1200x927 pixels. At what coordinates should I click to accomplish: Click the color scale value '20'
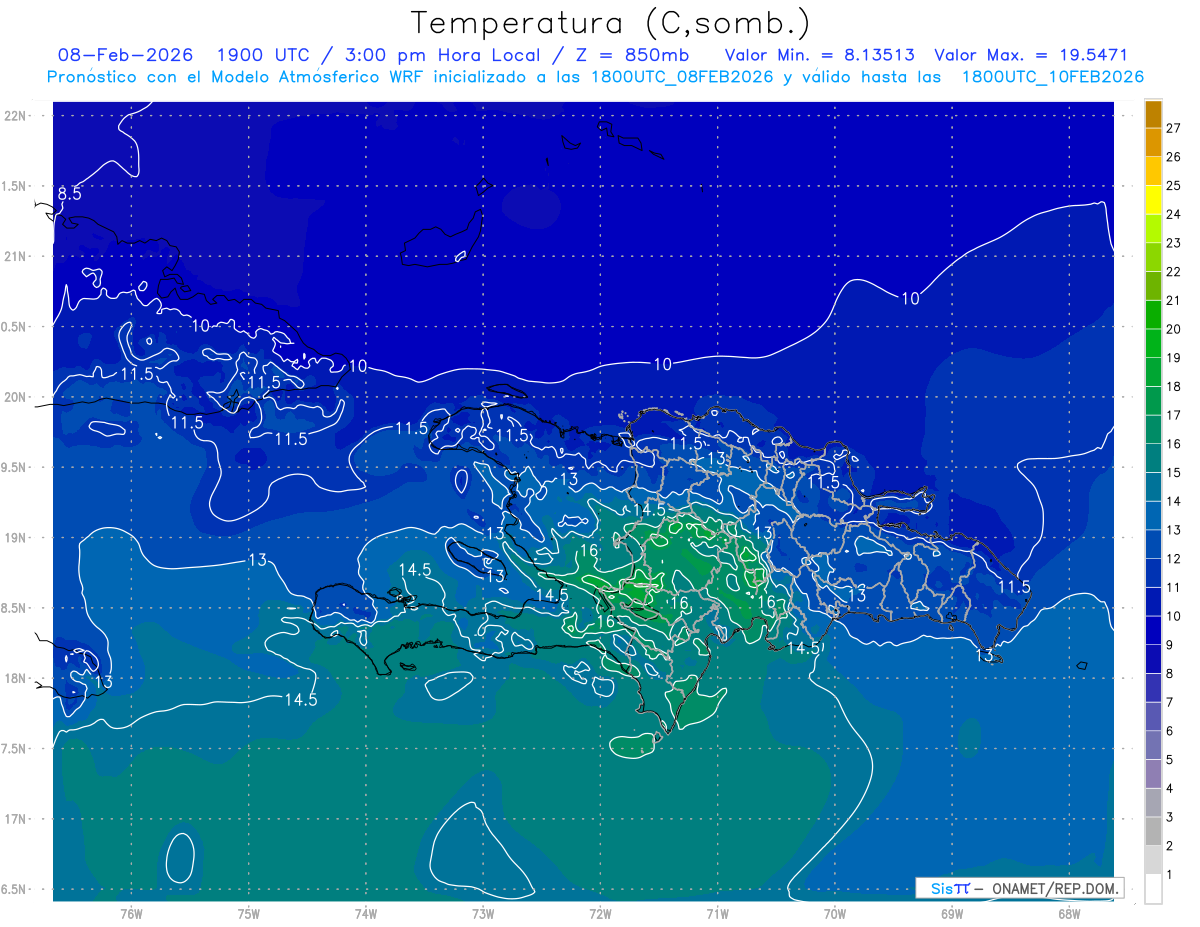click(x=1173, y=329)
